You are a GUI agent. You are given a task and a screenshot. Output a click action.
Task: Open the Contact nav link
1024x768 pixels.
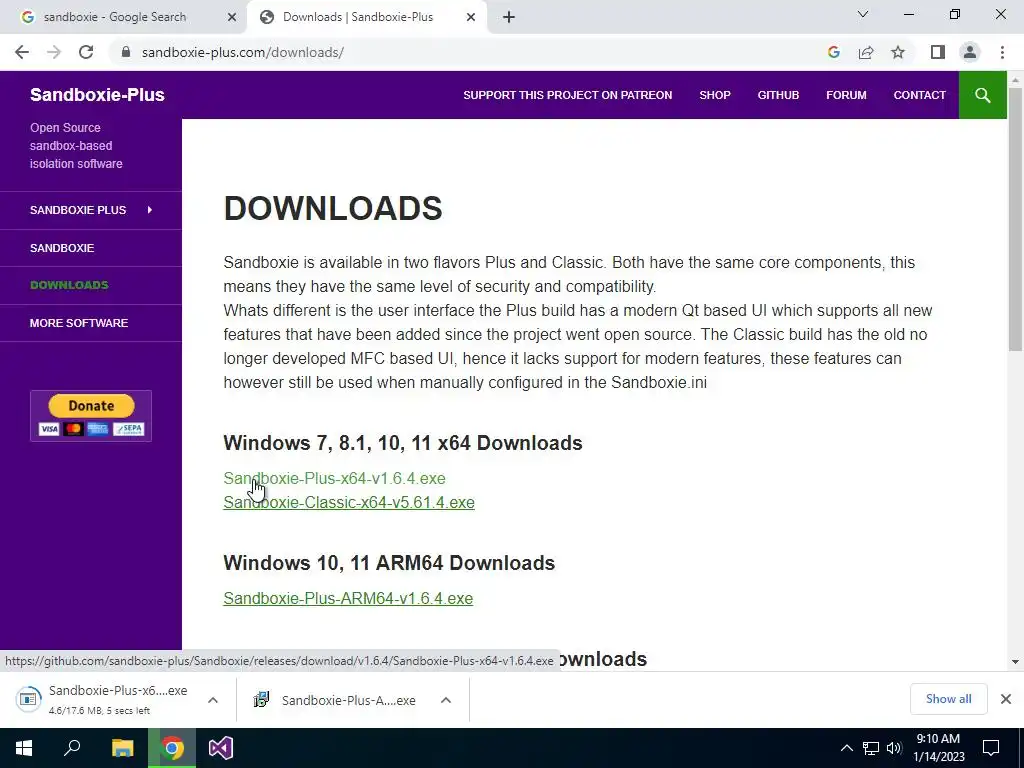point(919,95)
